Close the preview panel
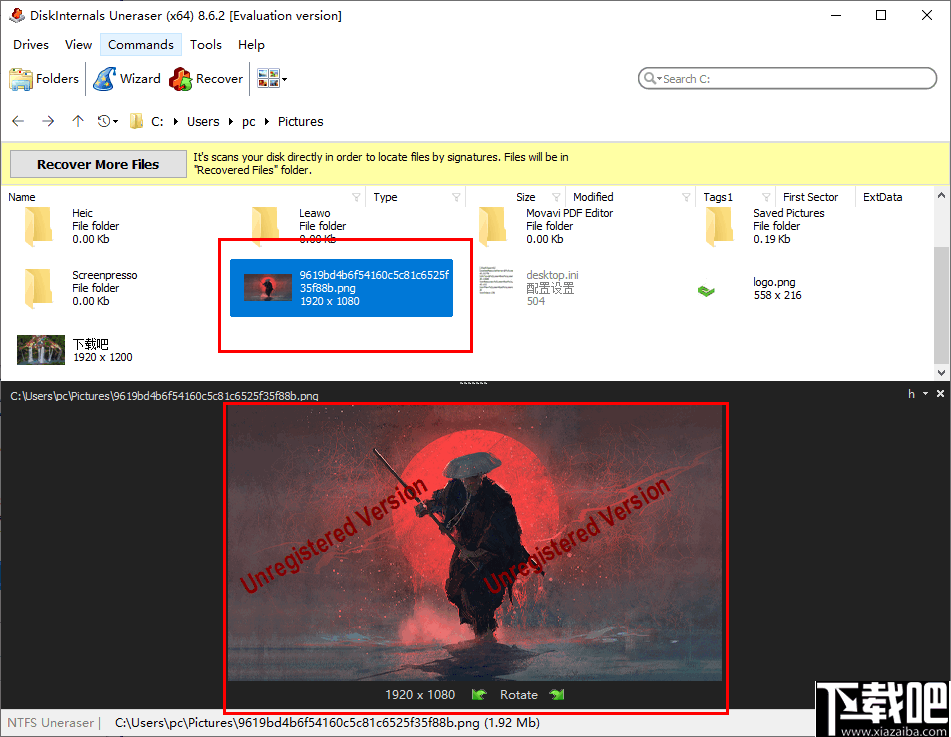 941,394
